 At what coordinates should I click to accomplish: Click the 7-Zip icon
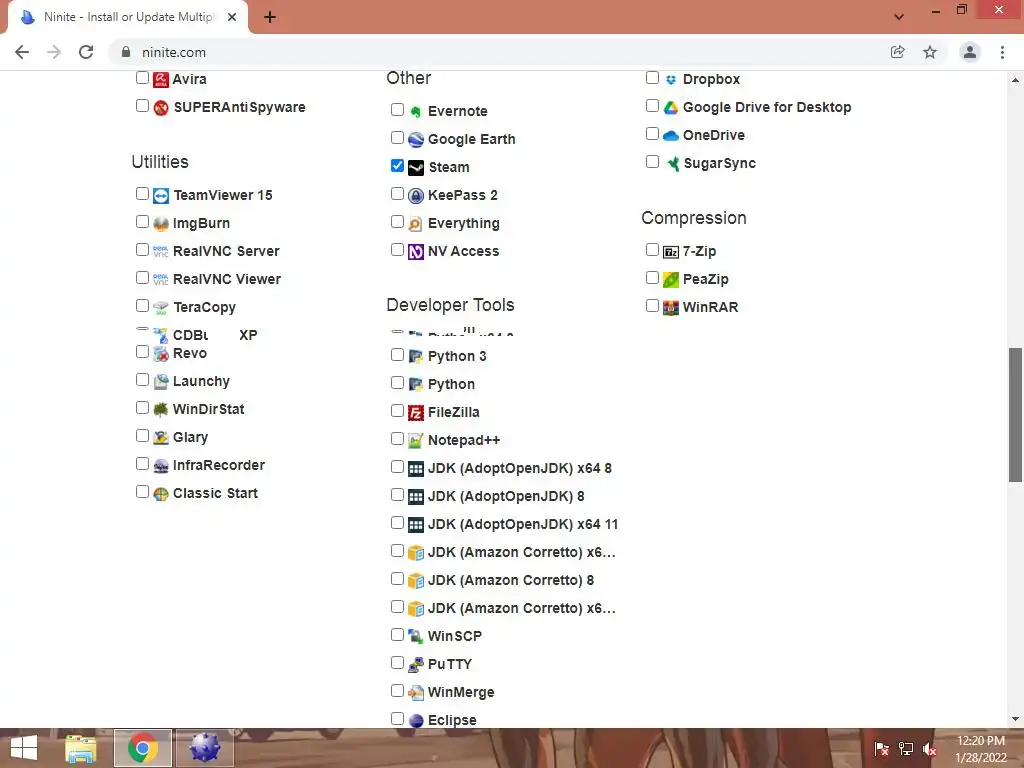[671, 252]
